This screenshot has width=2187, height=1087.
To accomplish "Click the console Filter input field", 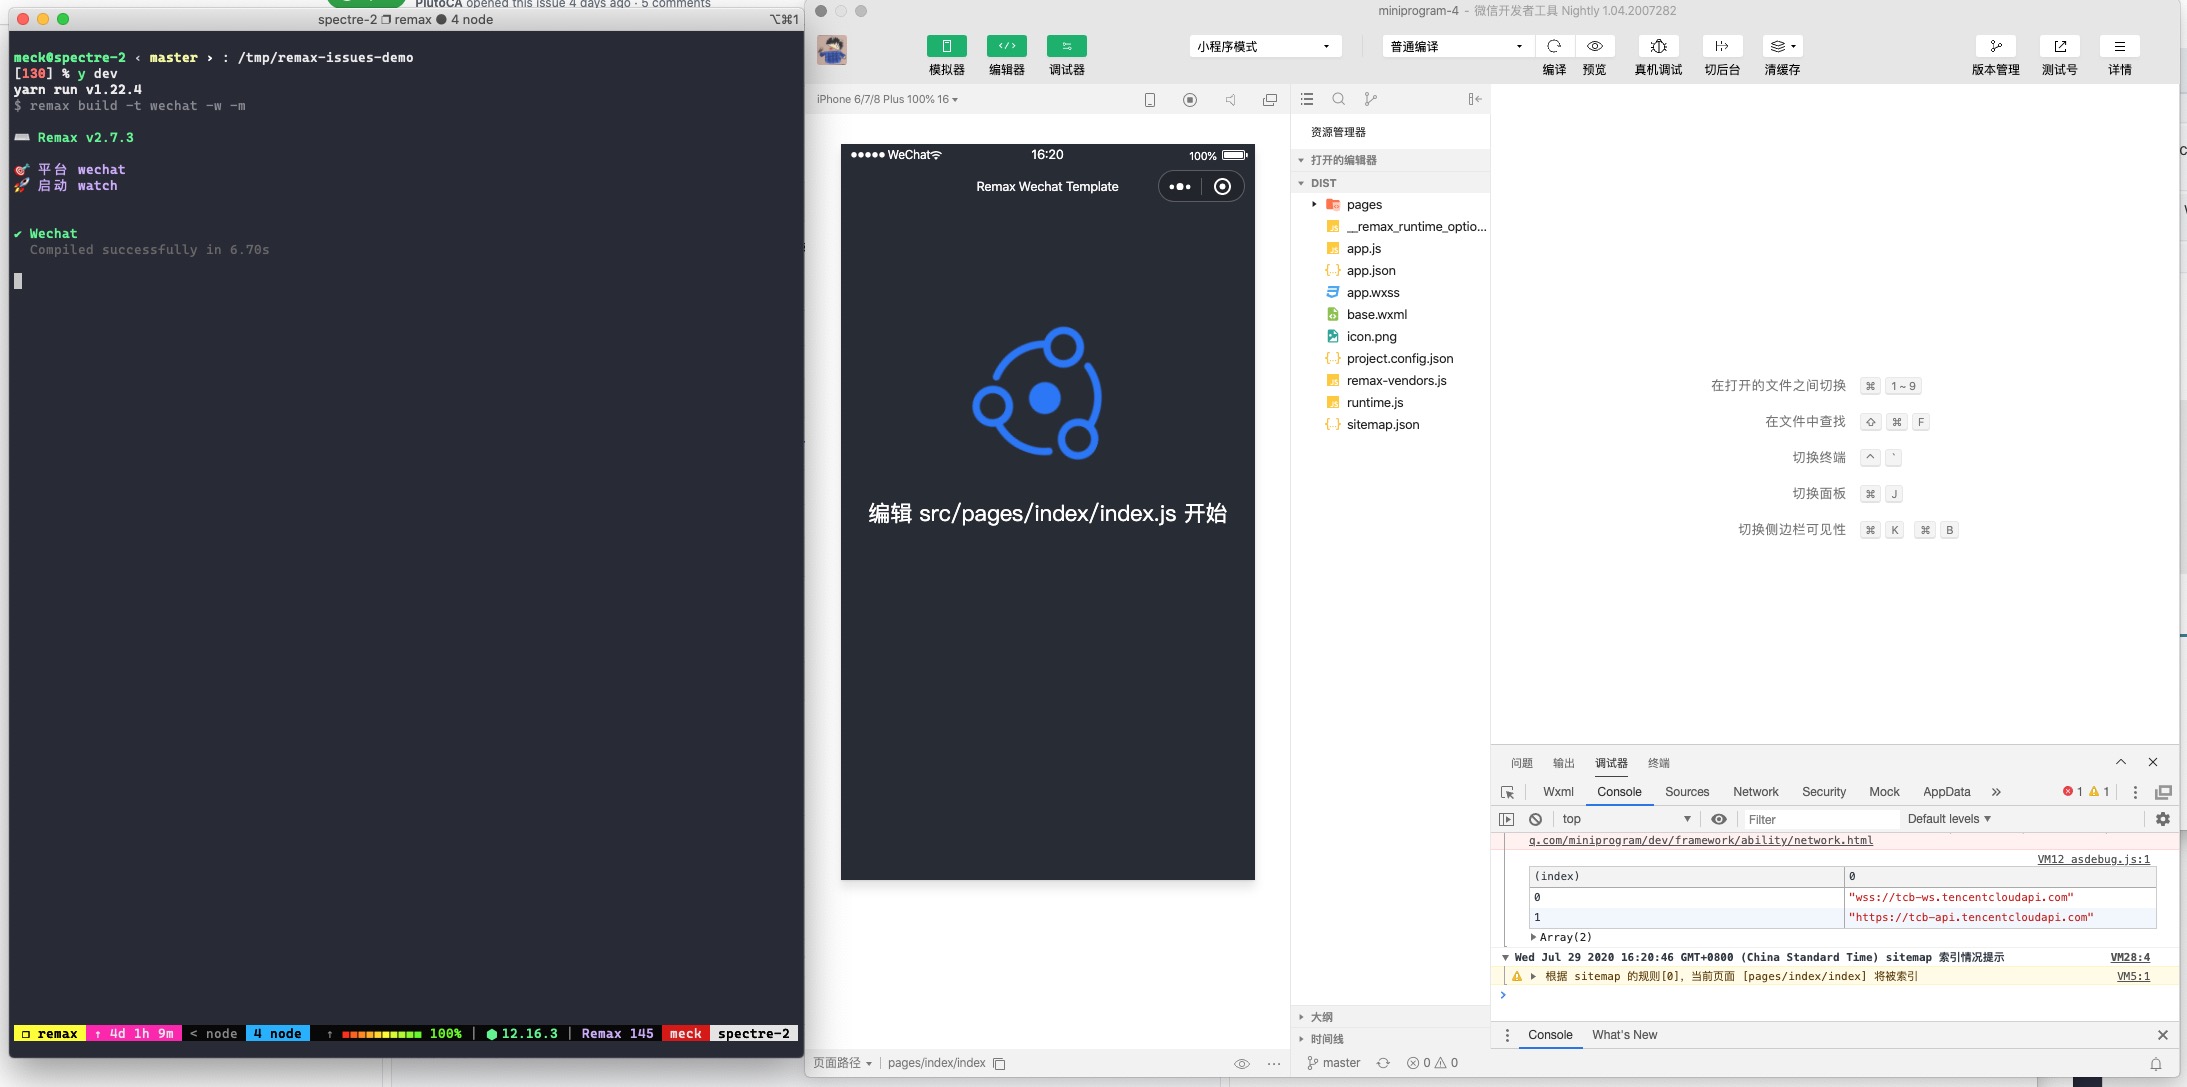I will pos(1819,819).
